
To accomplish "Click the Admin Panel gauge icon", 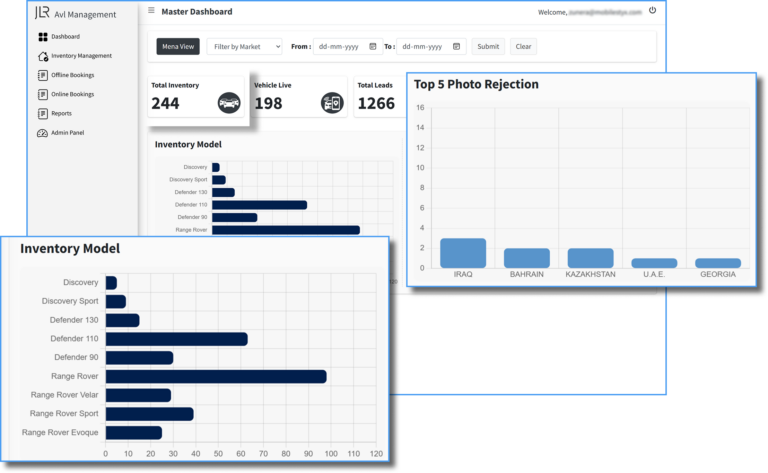I will tap(42, 133).
